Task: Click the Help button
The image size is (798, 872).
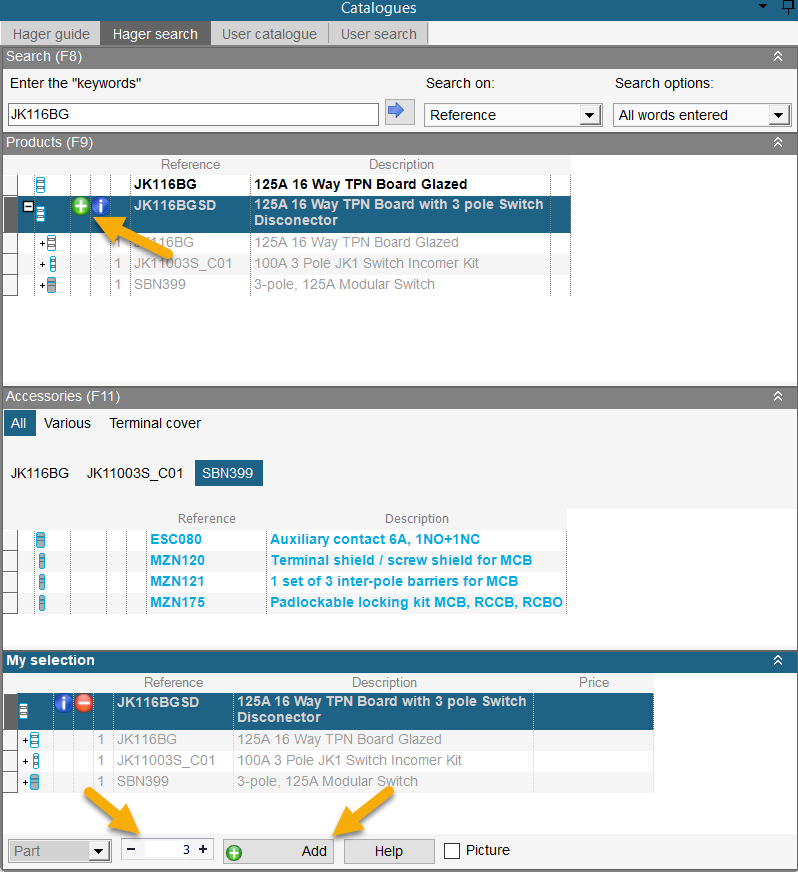Action: [389, 851]
